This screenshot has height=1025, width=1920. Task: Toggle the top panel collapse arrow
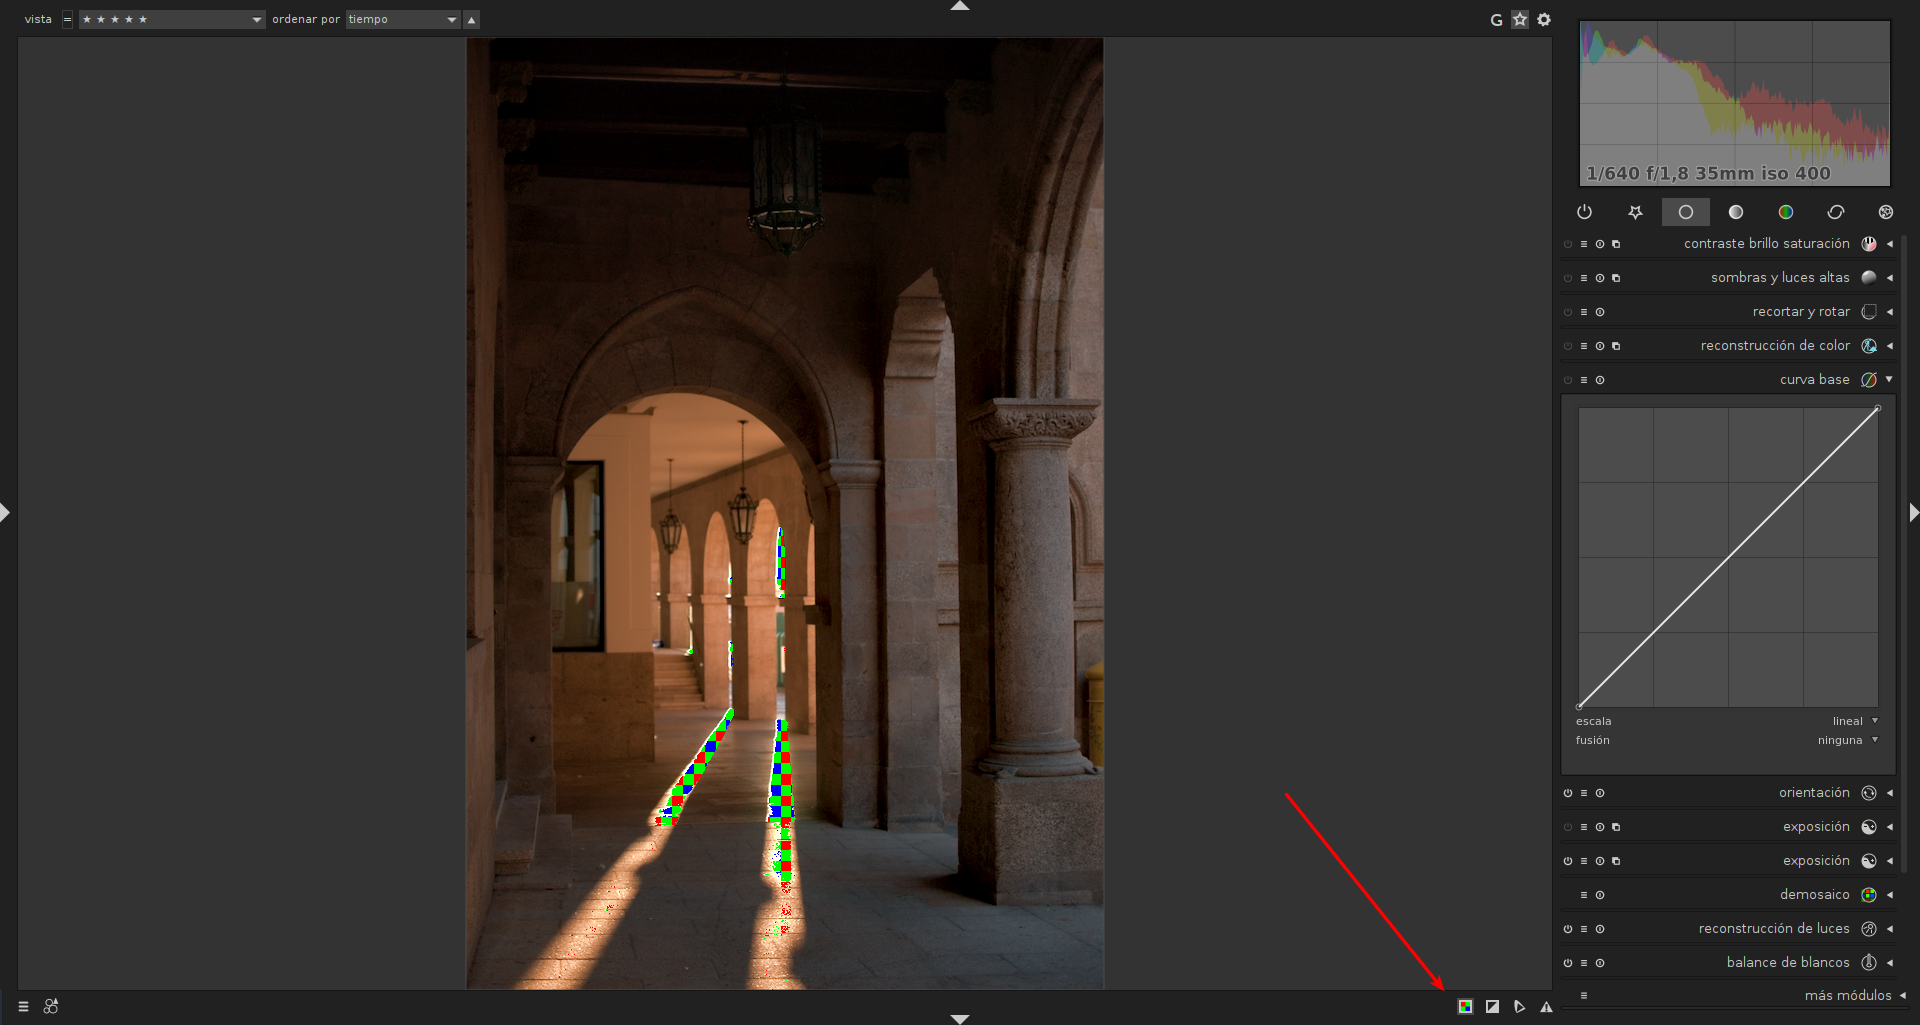960,6
